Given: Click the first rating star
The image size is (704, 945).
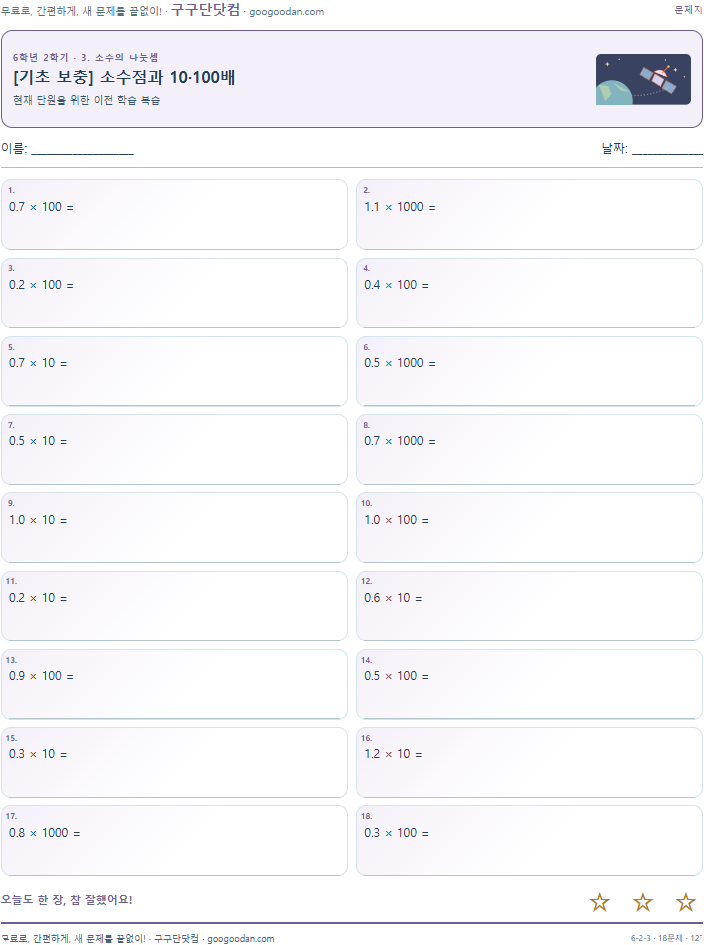Looking at the screenshot, I should [x=600, y=902].
